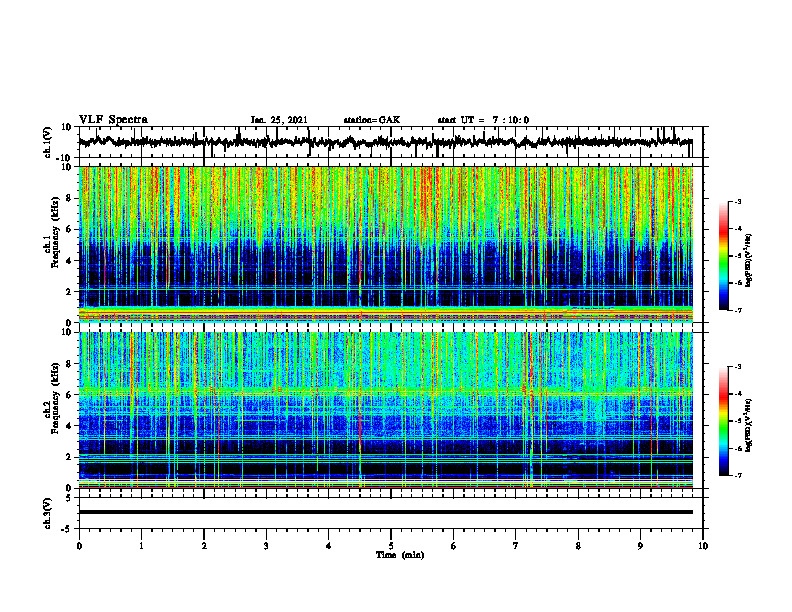Click the ch.2 spectrogram color scale bar
The image size is (792, 612).
723,421
